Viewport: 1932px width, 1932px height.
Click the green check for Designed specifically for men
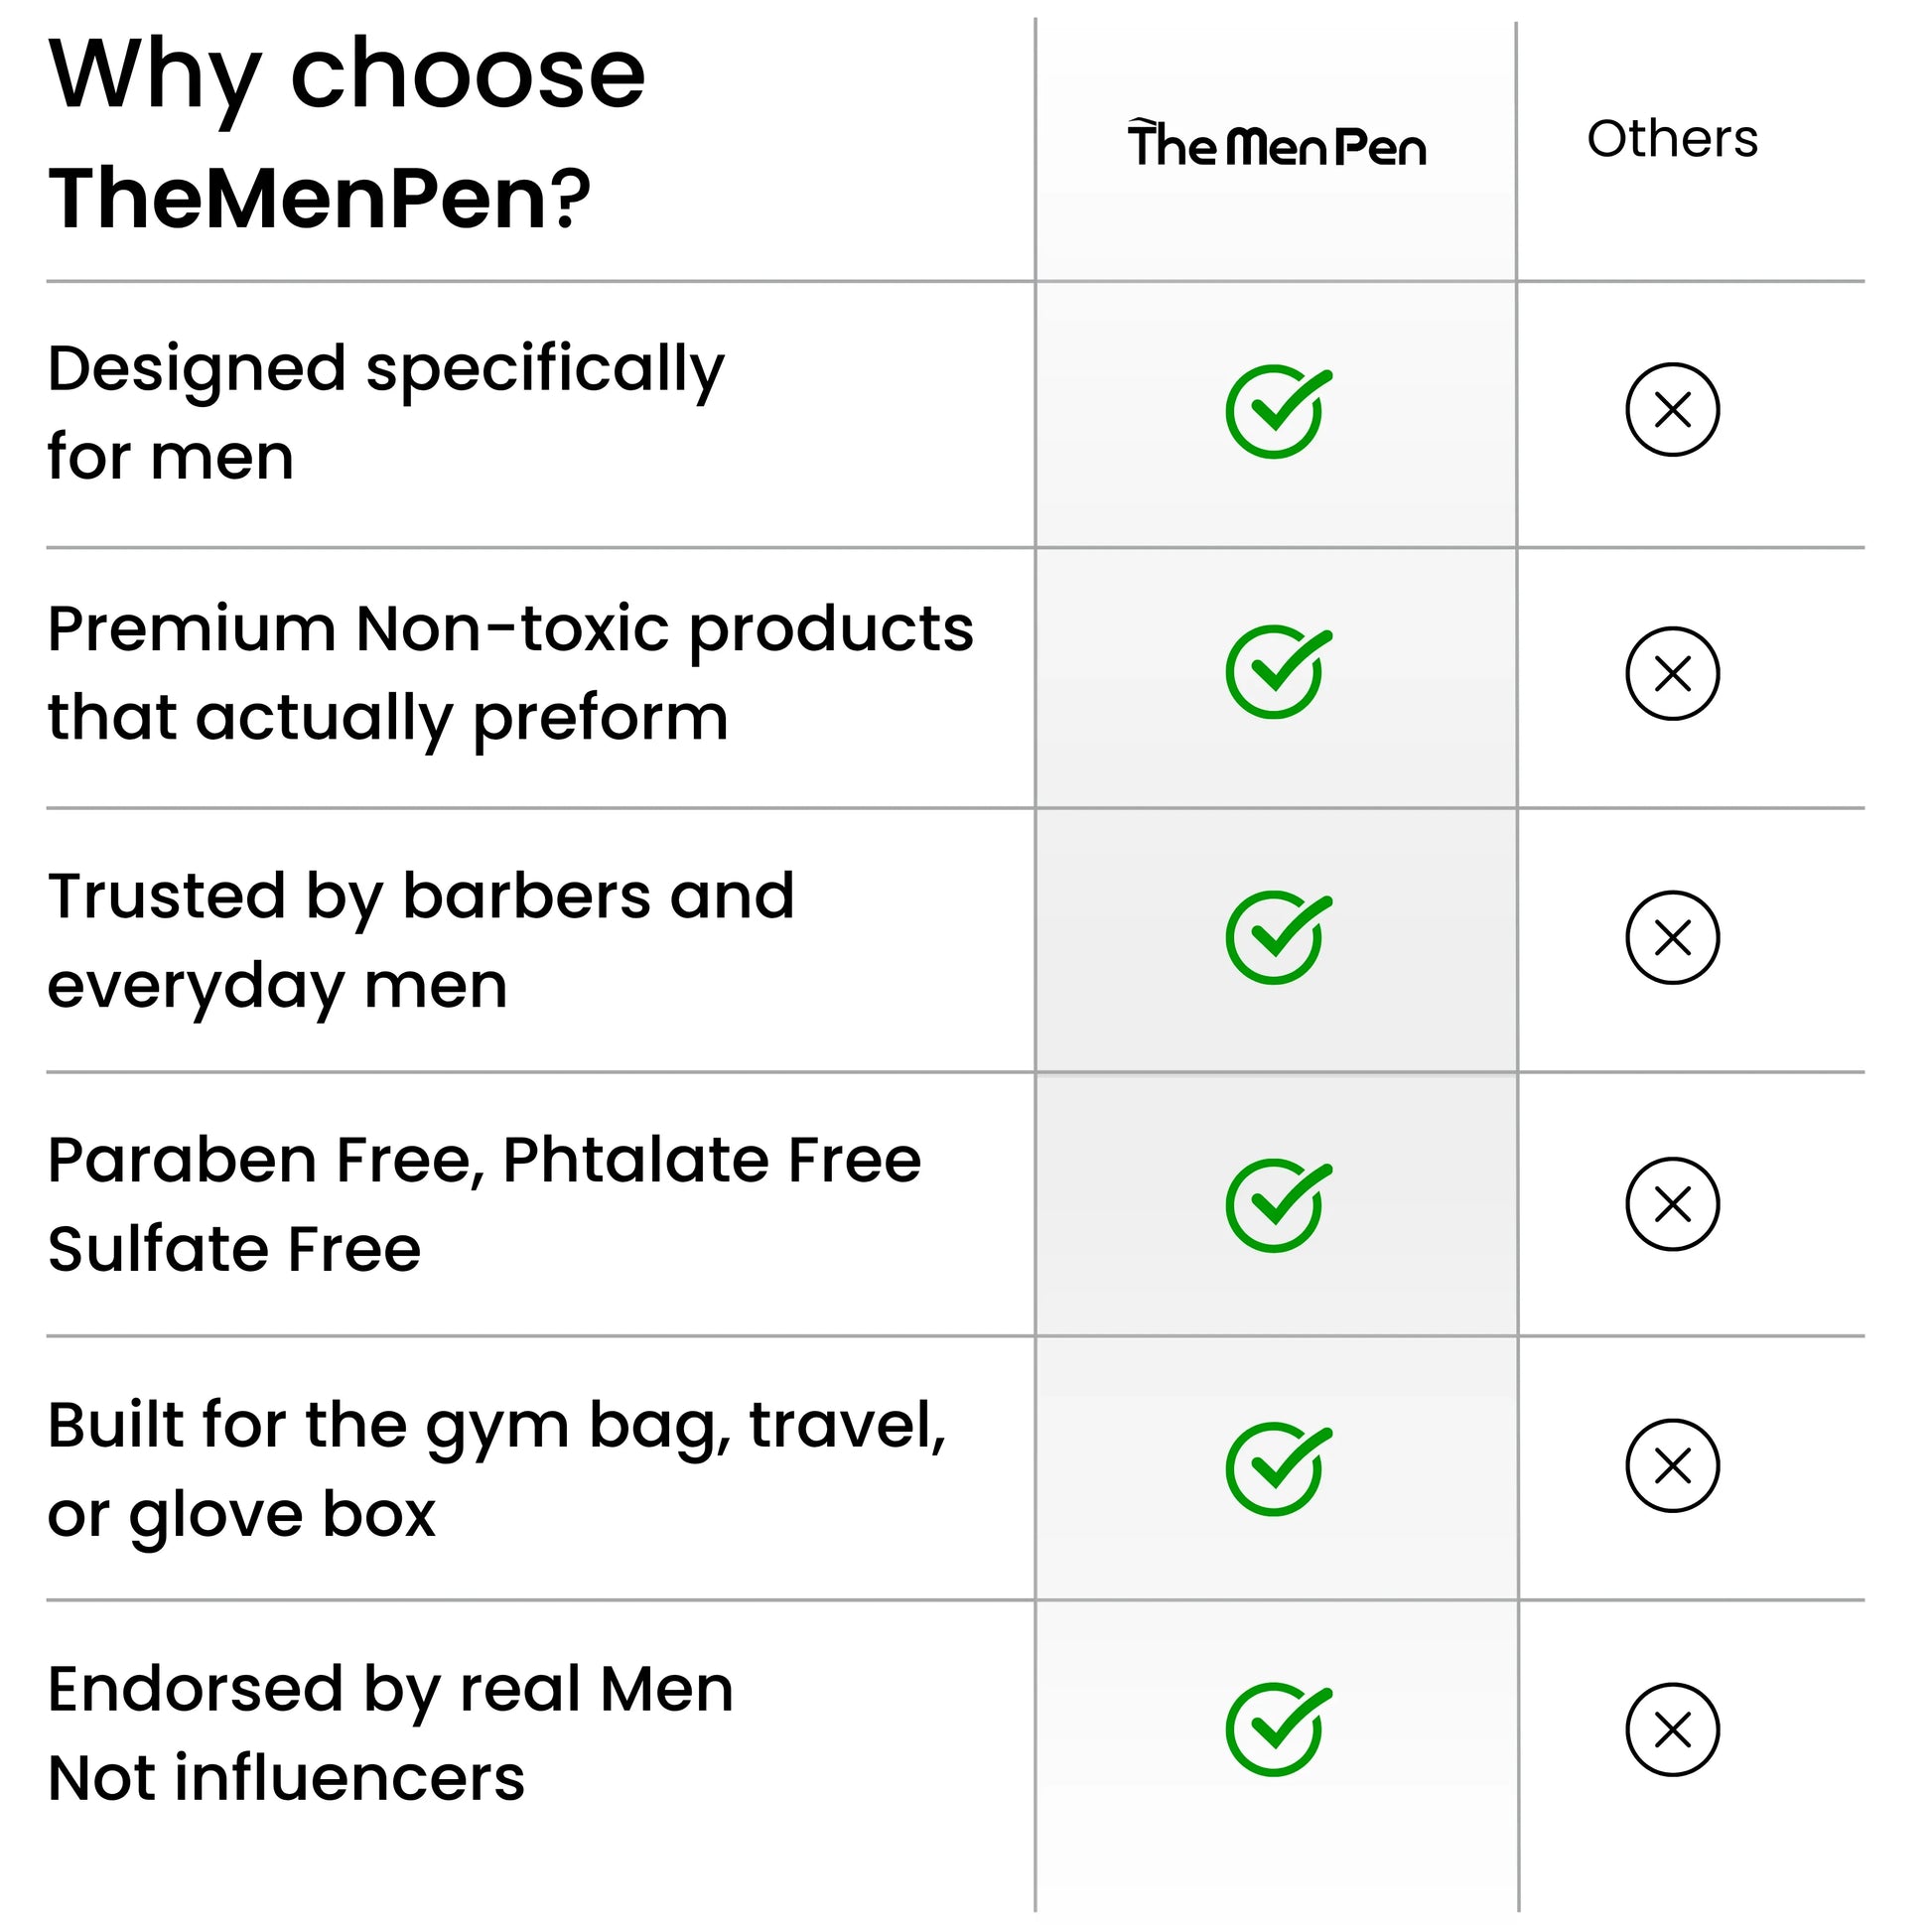(1276, 411)
